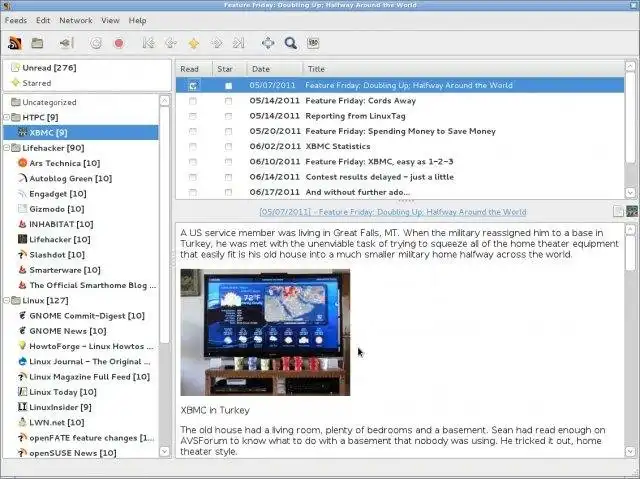Click the Lifehacker [10] feed icon
The height and width of the screenshot is (479, 640).
(22, 239)
